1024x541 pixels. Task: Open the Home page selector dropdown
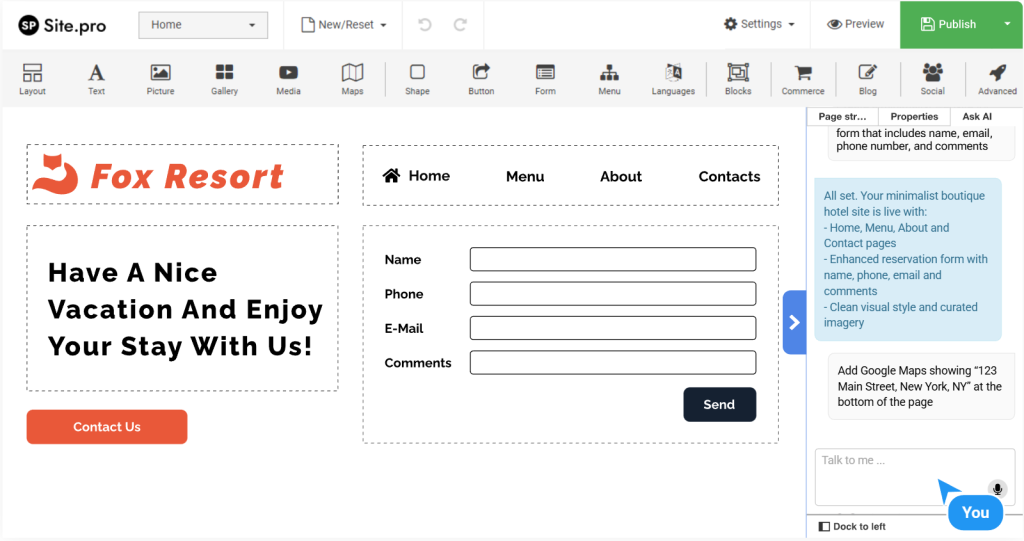[203, 25]
